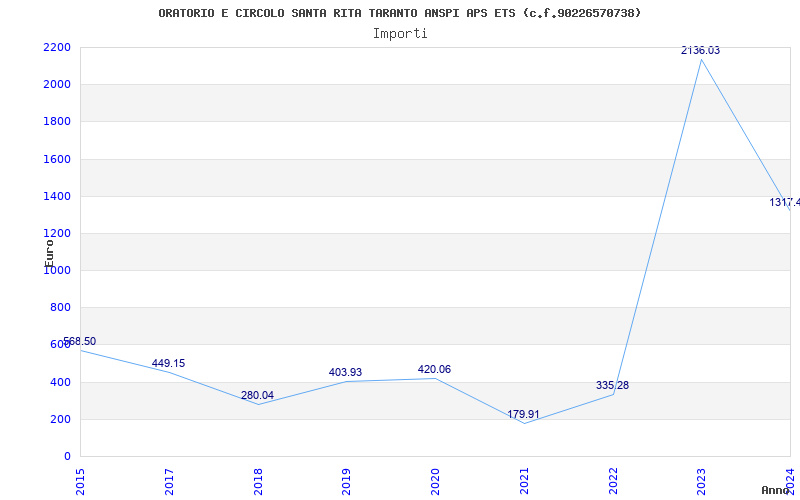Click the 280.04 data label
The height and width of the screenshot is (500, 800).
pyautogui.click(x=257, y=395)
